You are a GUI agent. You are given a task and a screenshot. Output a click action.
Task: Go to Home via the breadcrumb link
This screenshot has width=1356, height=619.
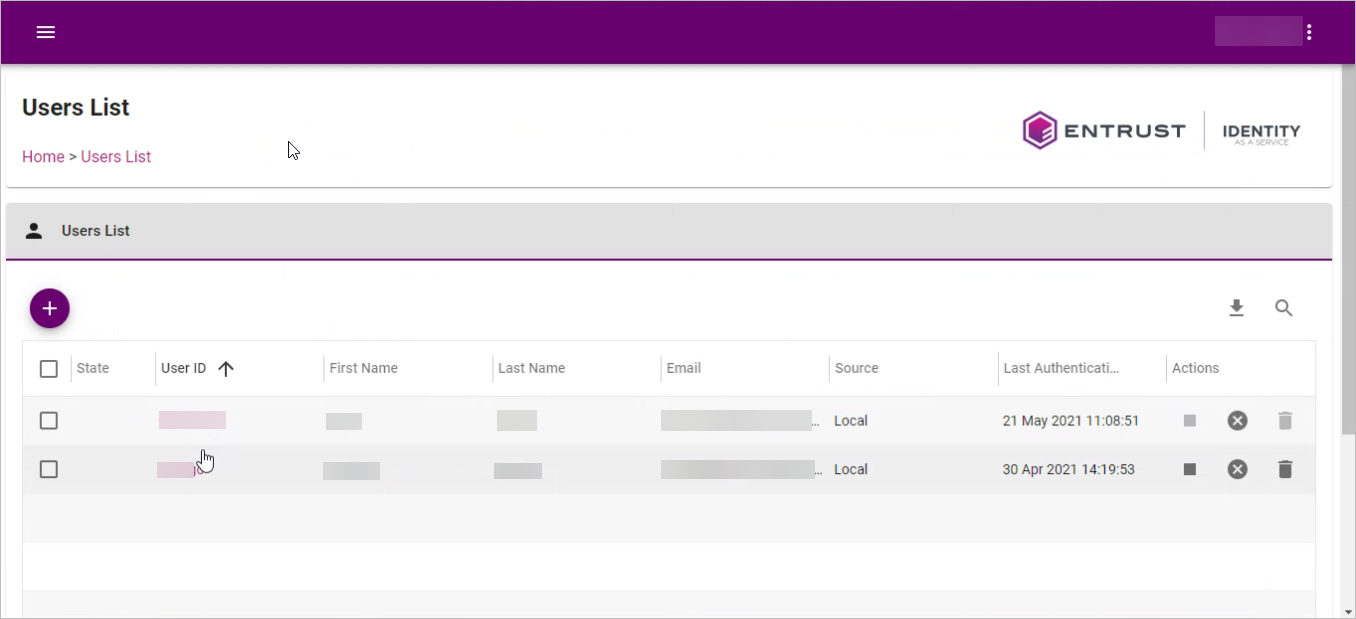click(x=43, y=157)
